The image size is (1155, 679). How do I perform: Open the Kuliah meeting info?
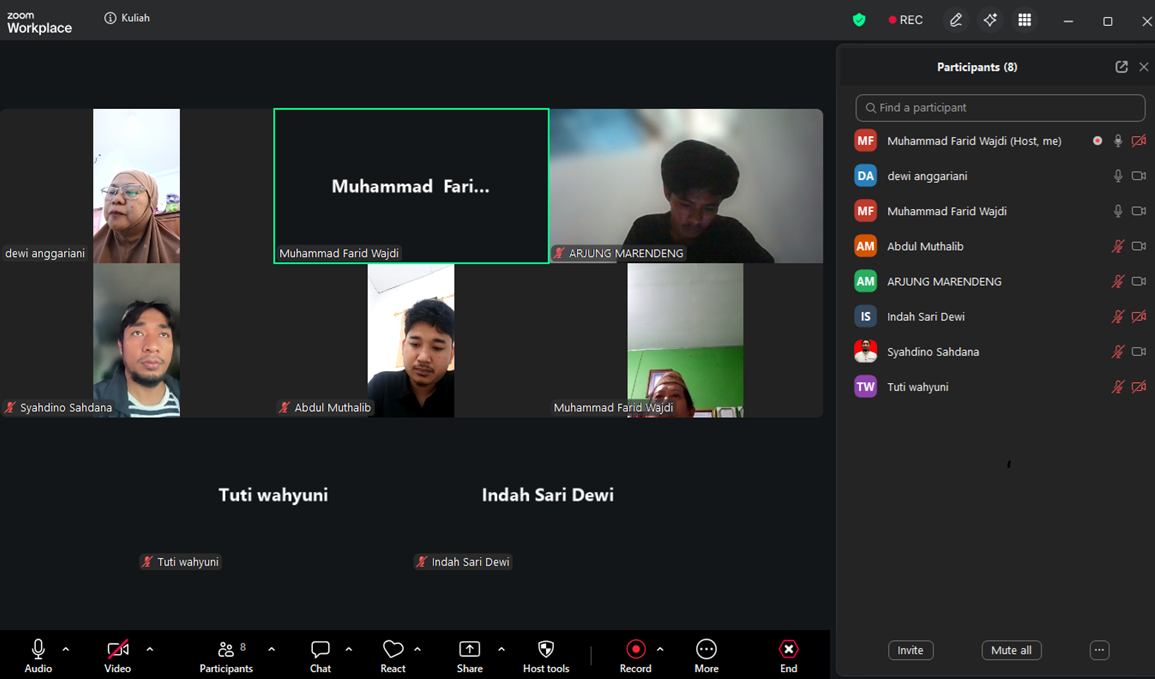pos(127,18)
